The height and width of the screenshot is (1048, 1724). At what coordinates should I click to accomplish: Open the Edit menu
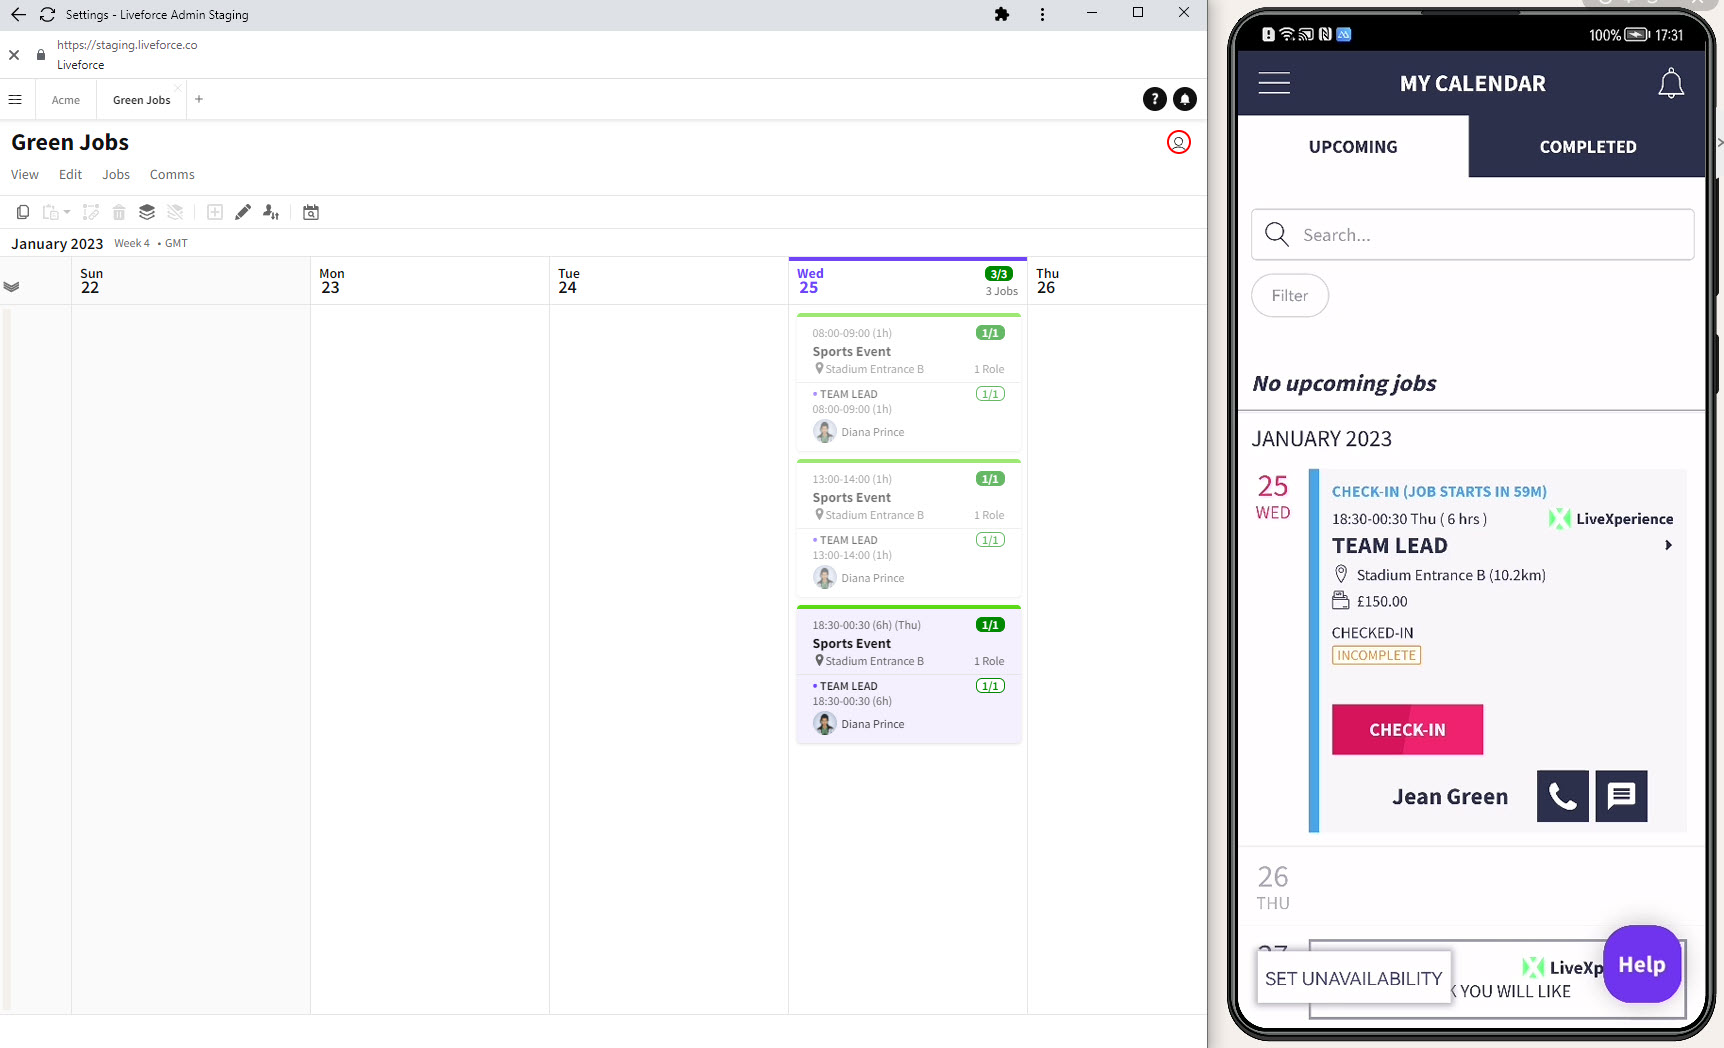[x=70, y=174]
